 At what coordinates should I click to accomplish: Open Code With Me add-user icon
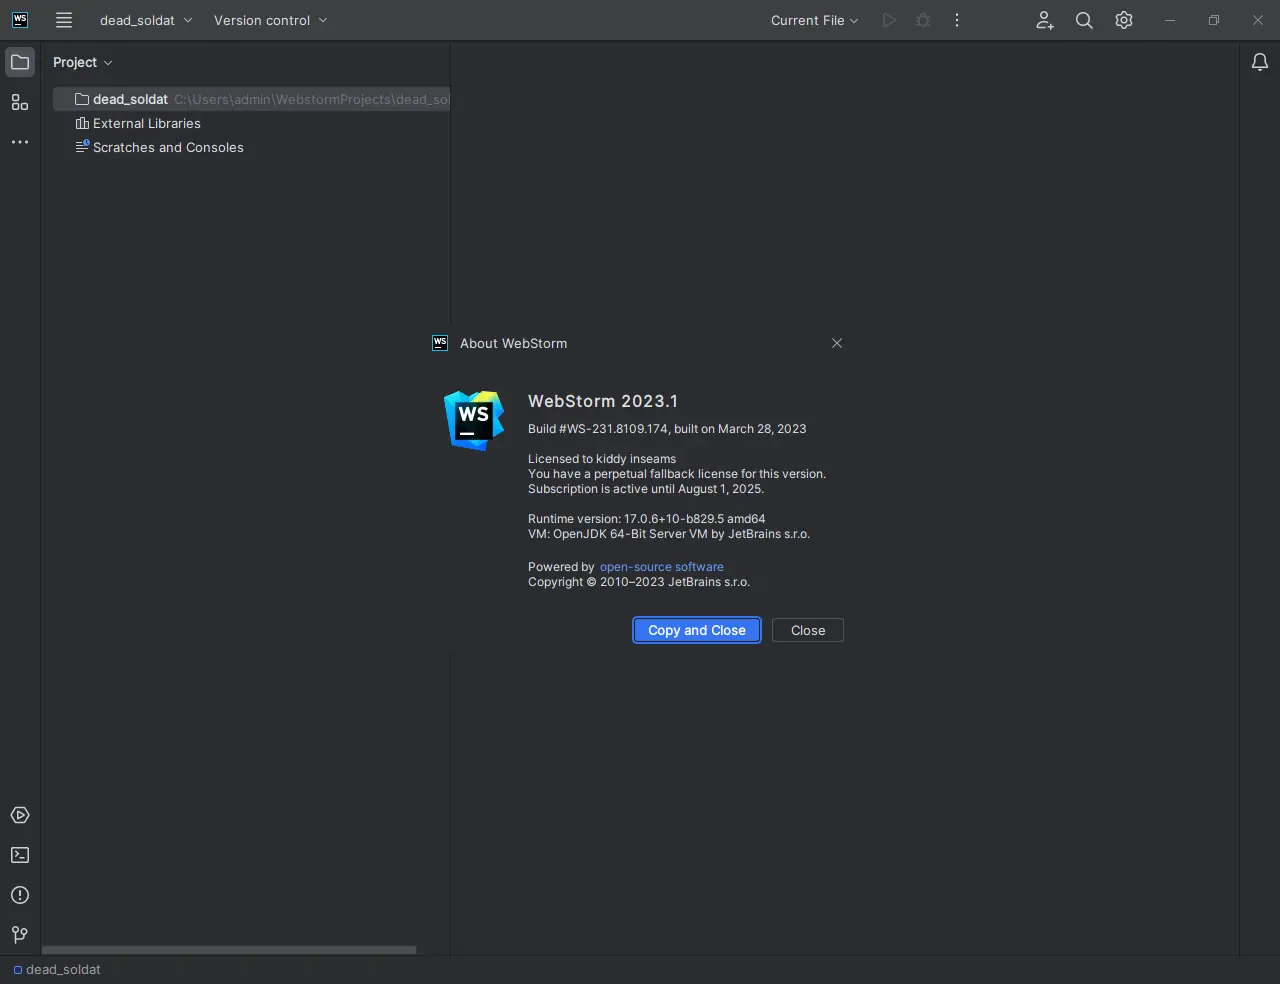pyautogui.click(x=1044, y=20)
